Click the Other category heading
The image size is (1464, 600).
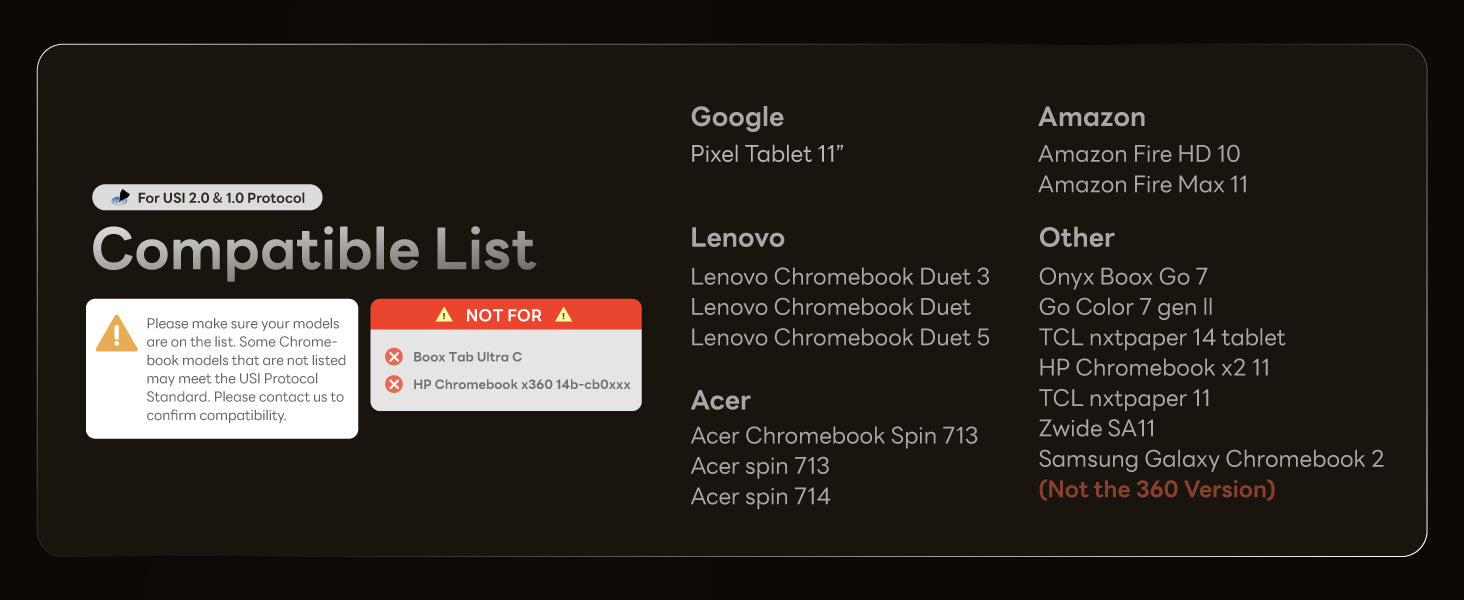tap(1077, 238)
